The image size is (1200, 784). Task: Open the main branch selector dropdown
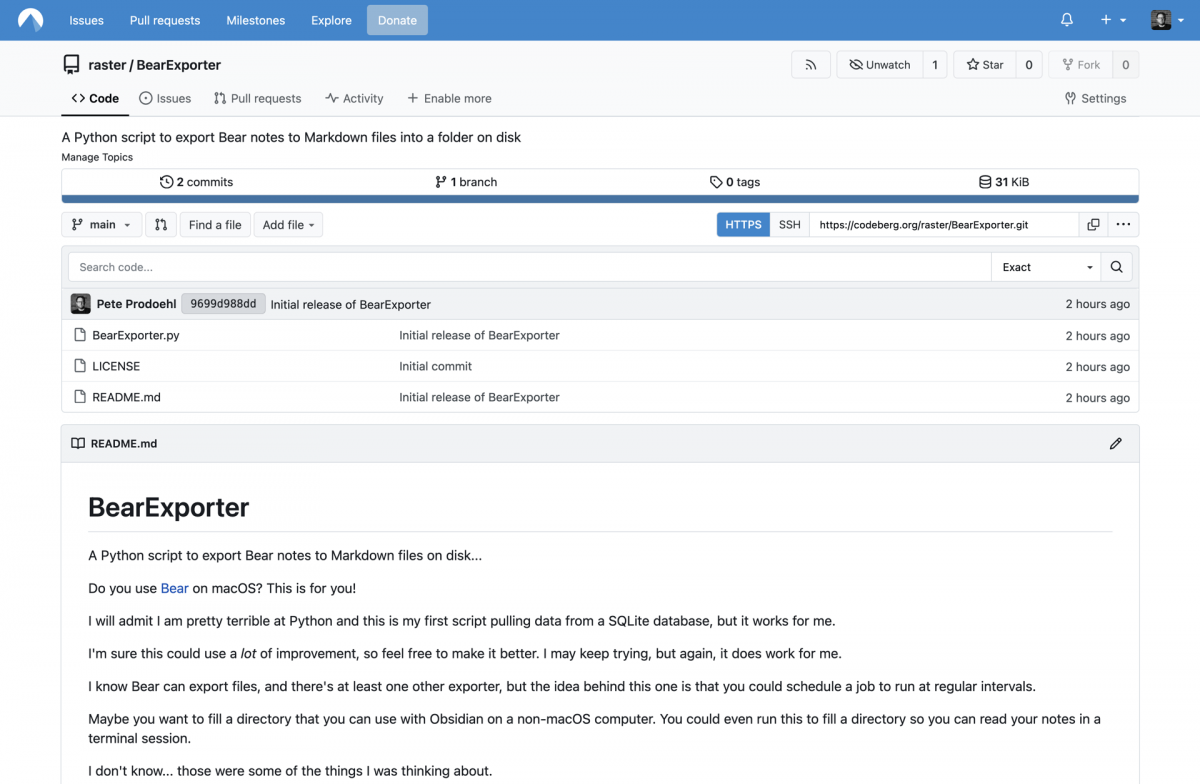[101, 225]
